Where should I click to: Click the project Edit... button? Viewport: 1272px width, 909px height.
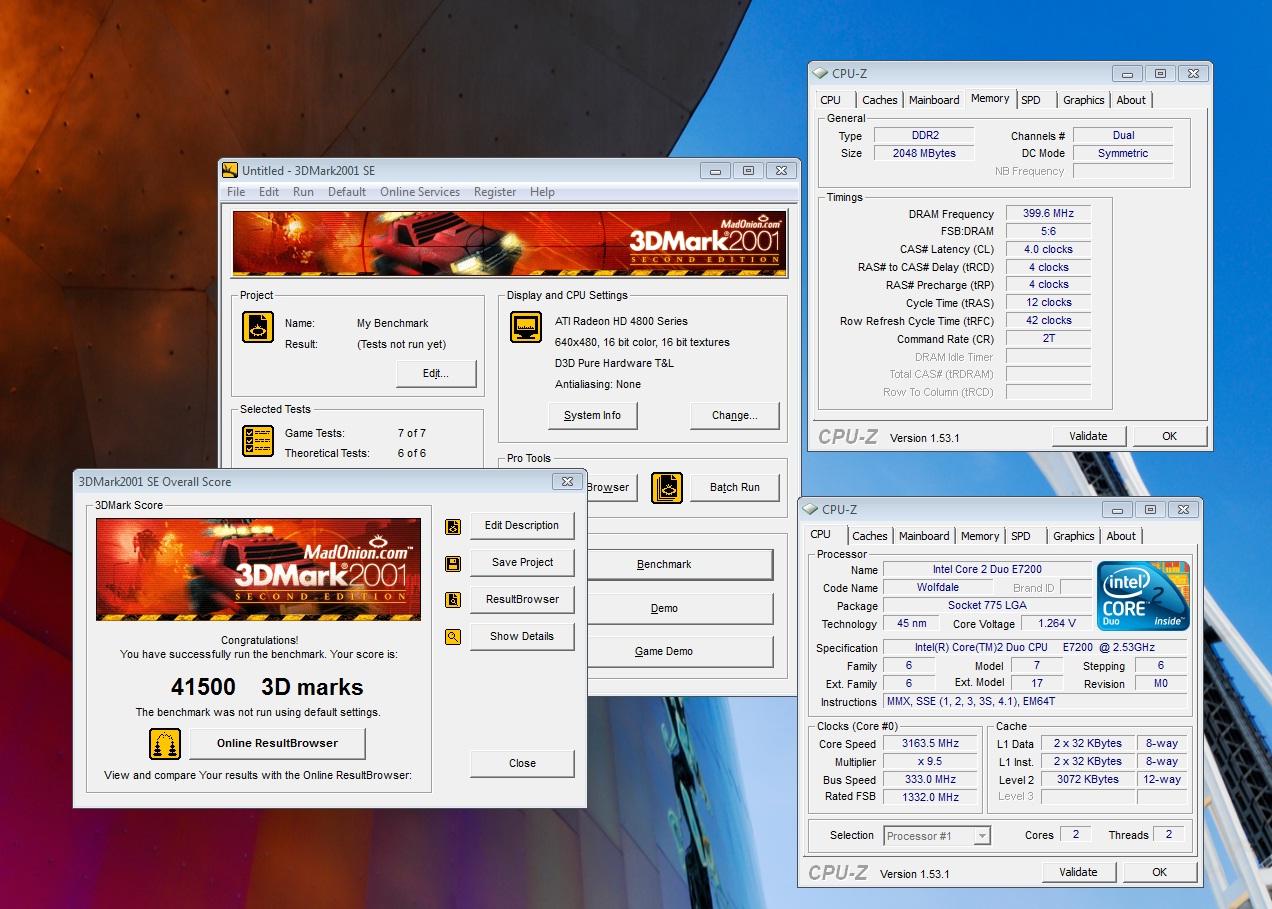click(x=436, y=374)
